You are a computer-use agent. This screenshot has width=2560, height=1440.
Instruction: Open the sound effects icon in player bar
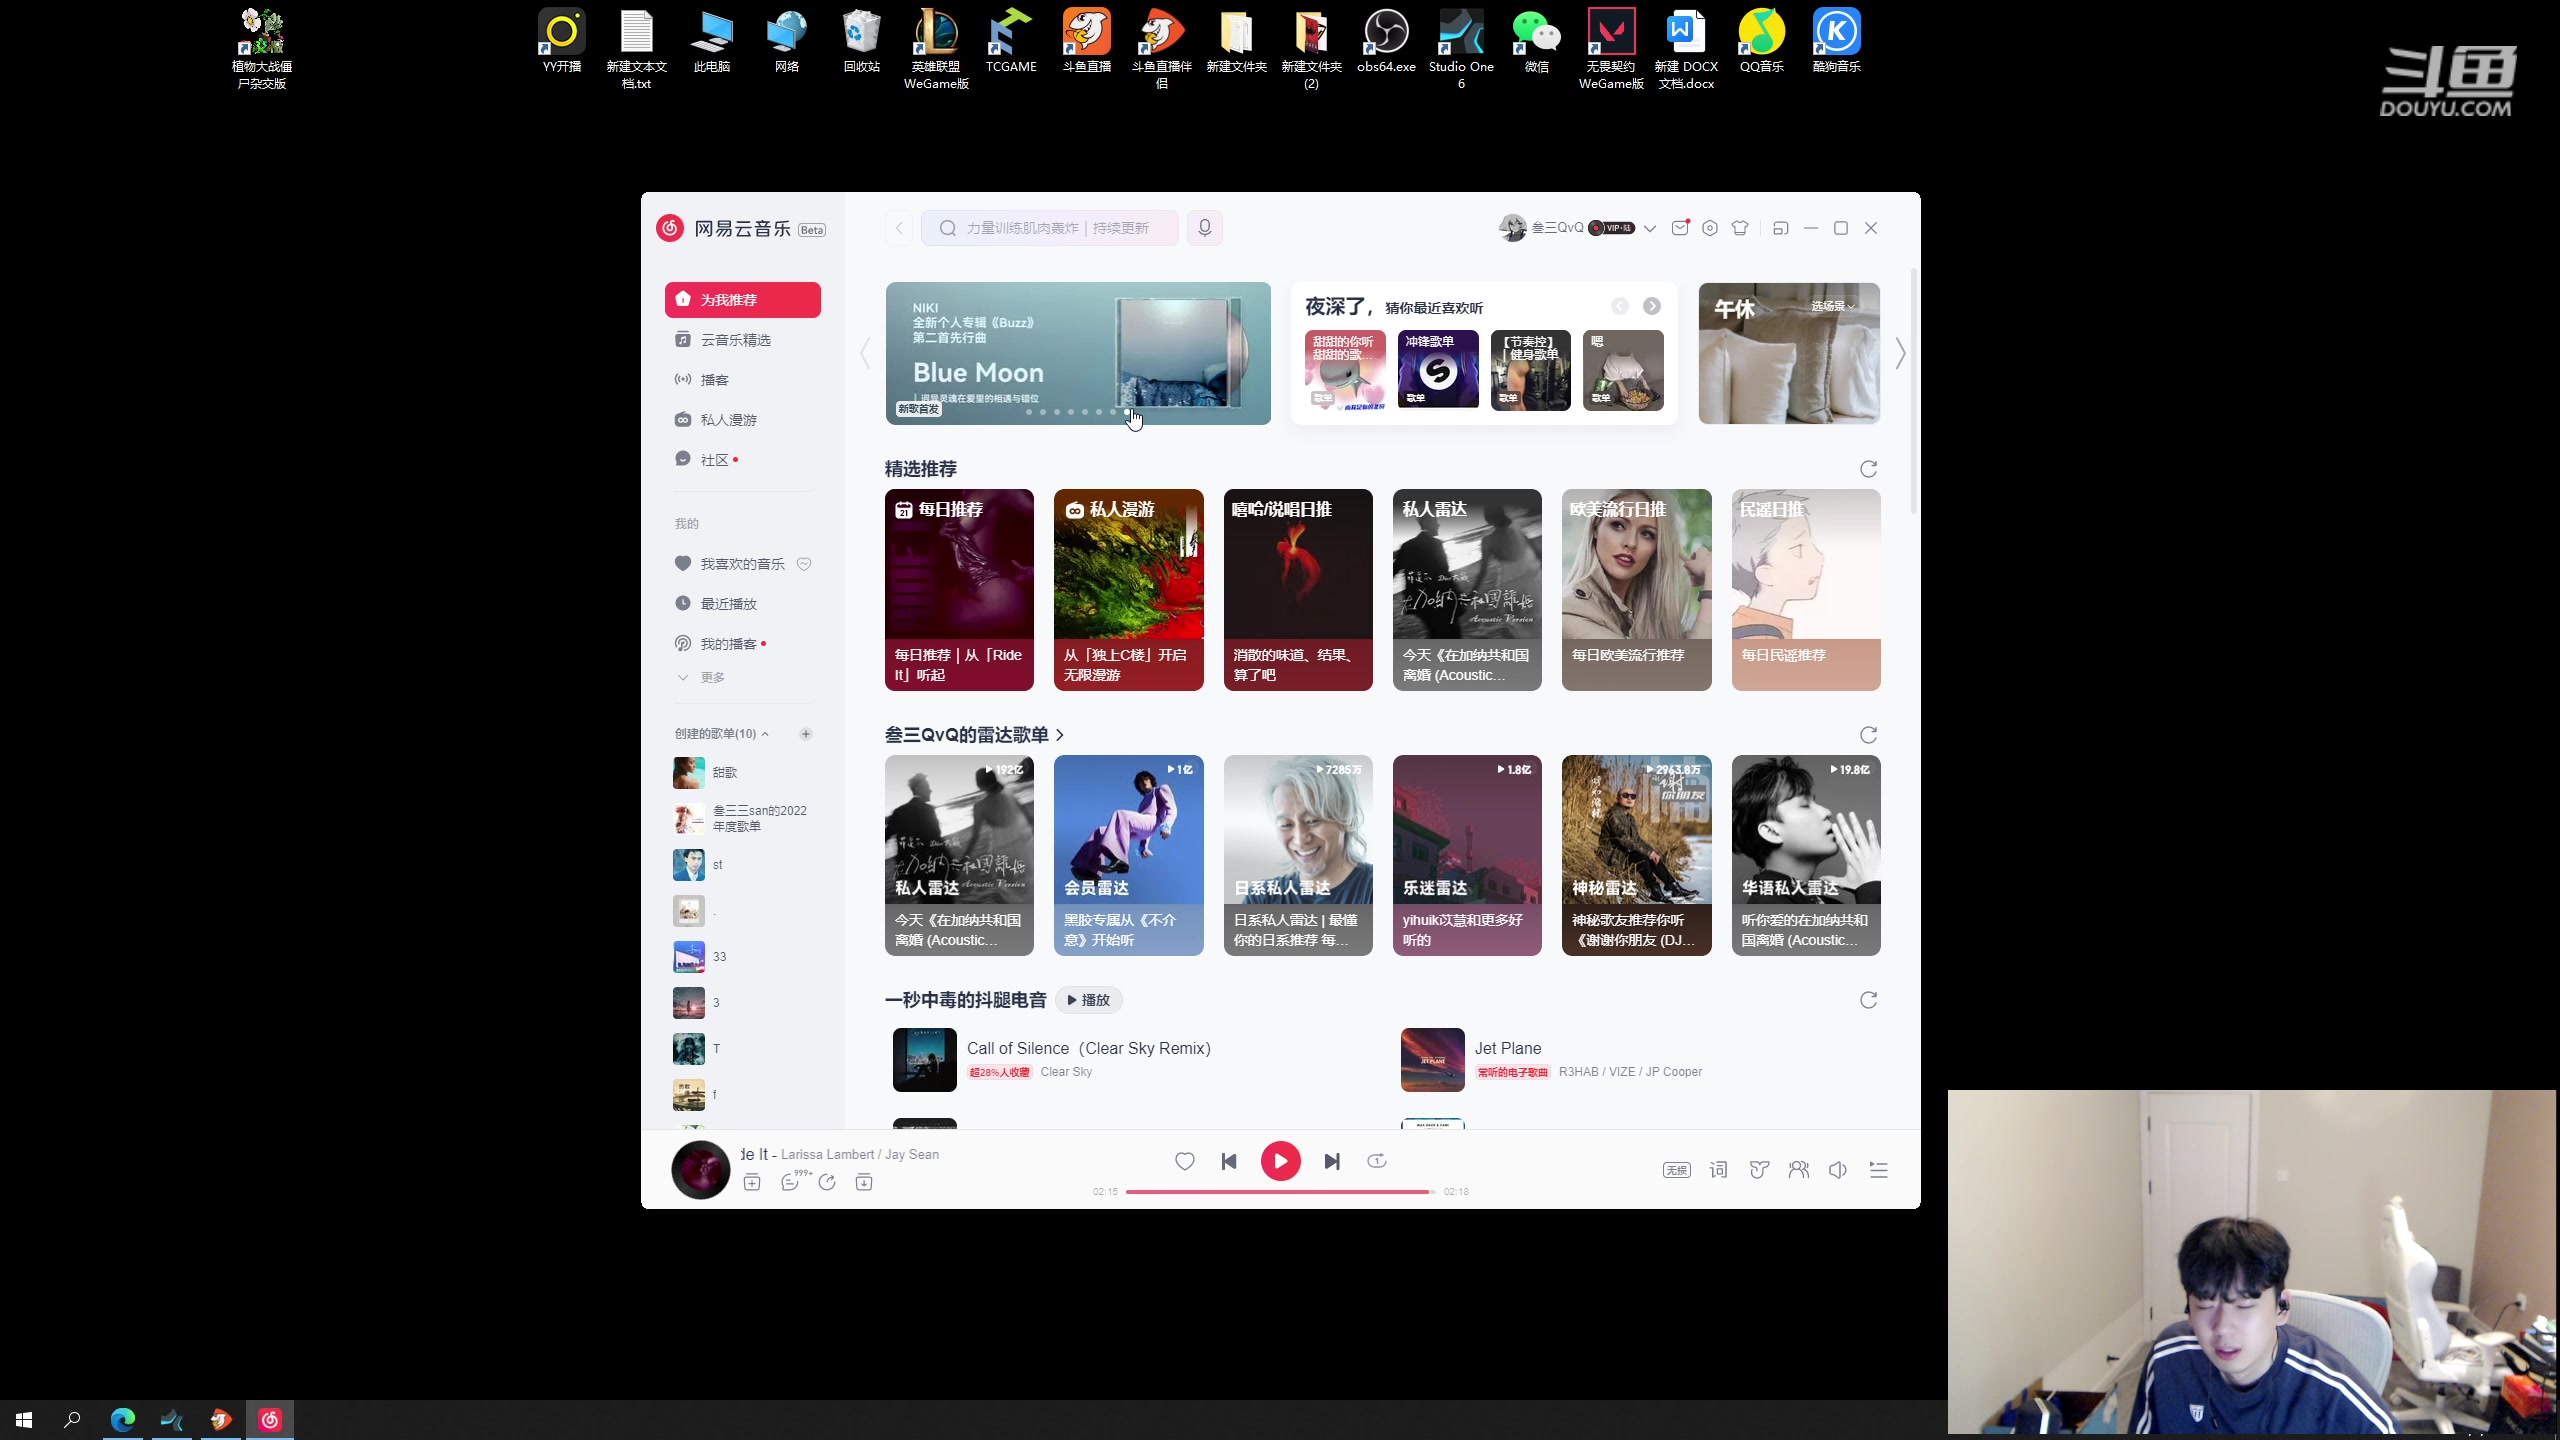click(1759, 1170)
